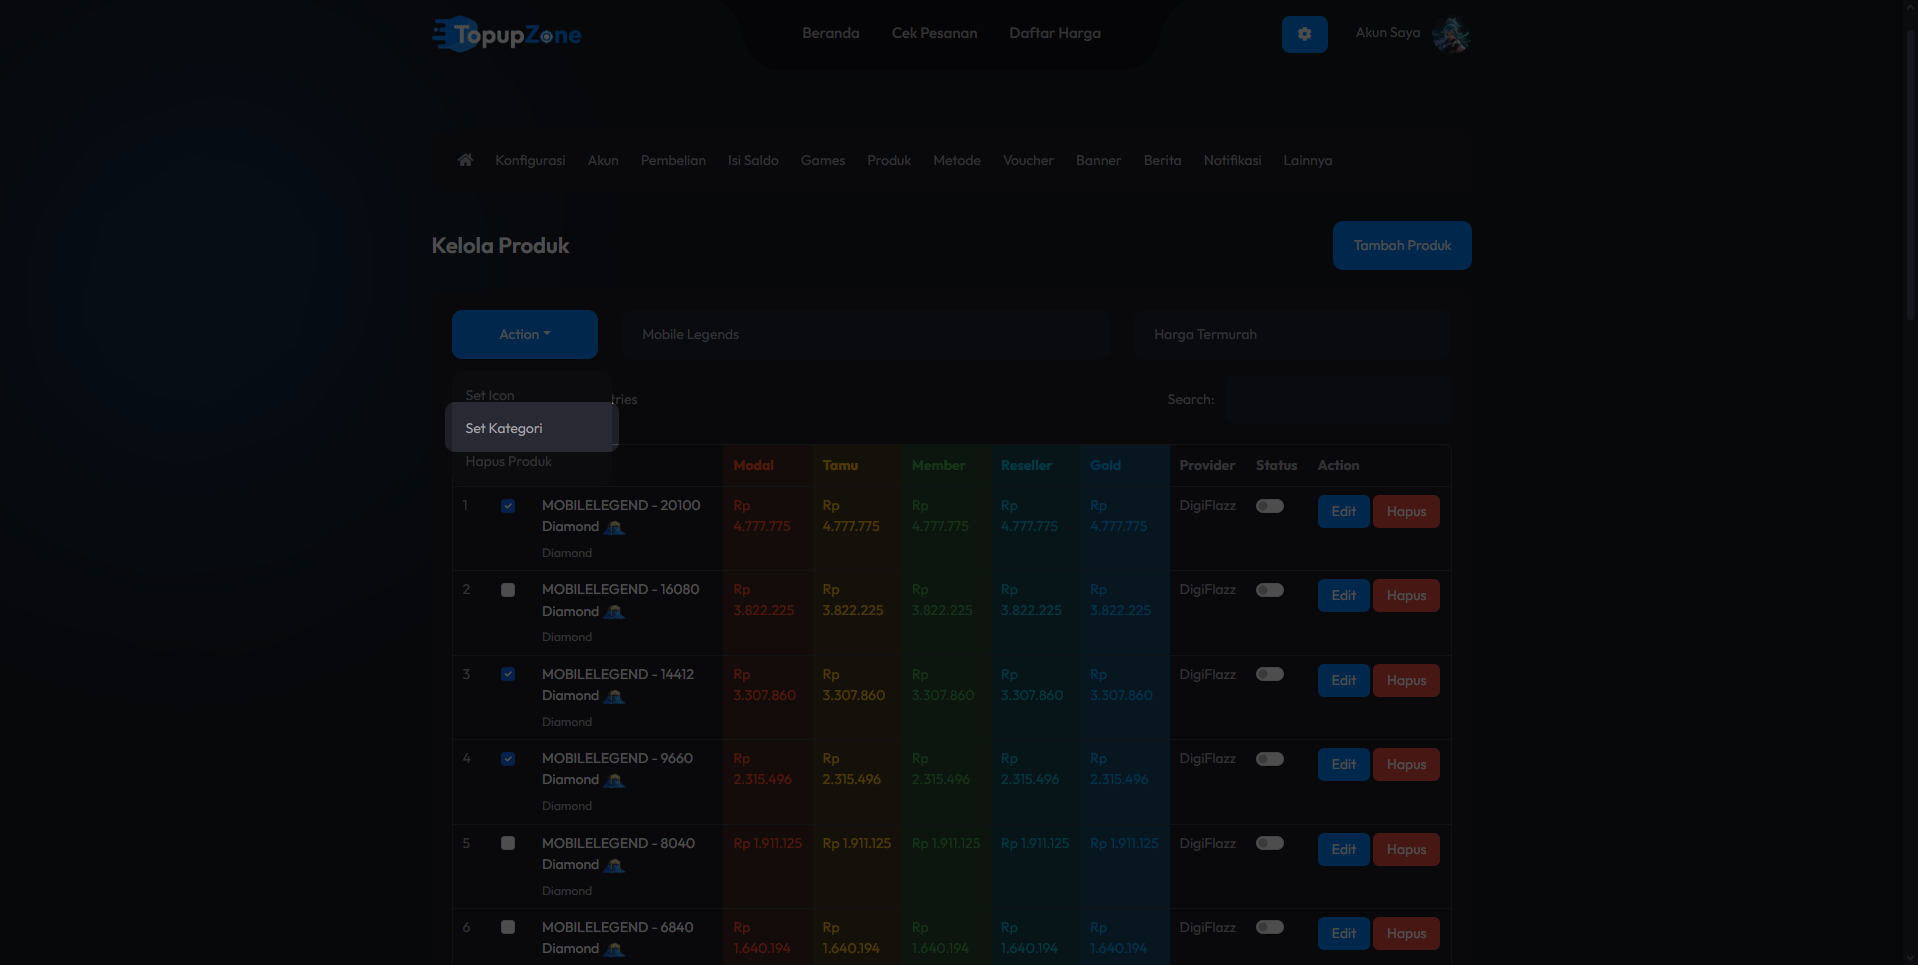The width and height of the screenshot is (1918, 965).
Task: Open the Metode admin menu
Action: (957, 160)
